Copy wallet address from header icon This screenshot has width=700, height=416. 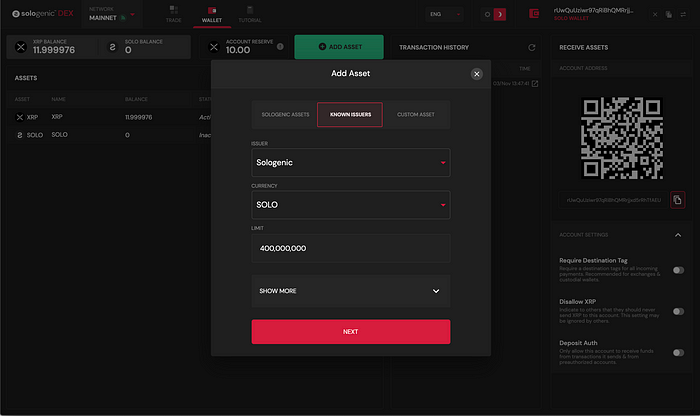pyautogui.click(x=669, y=14)
